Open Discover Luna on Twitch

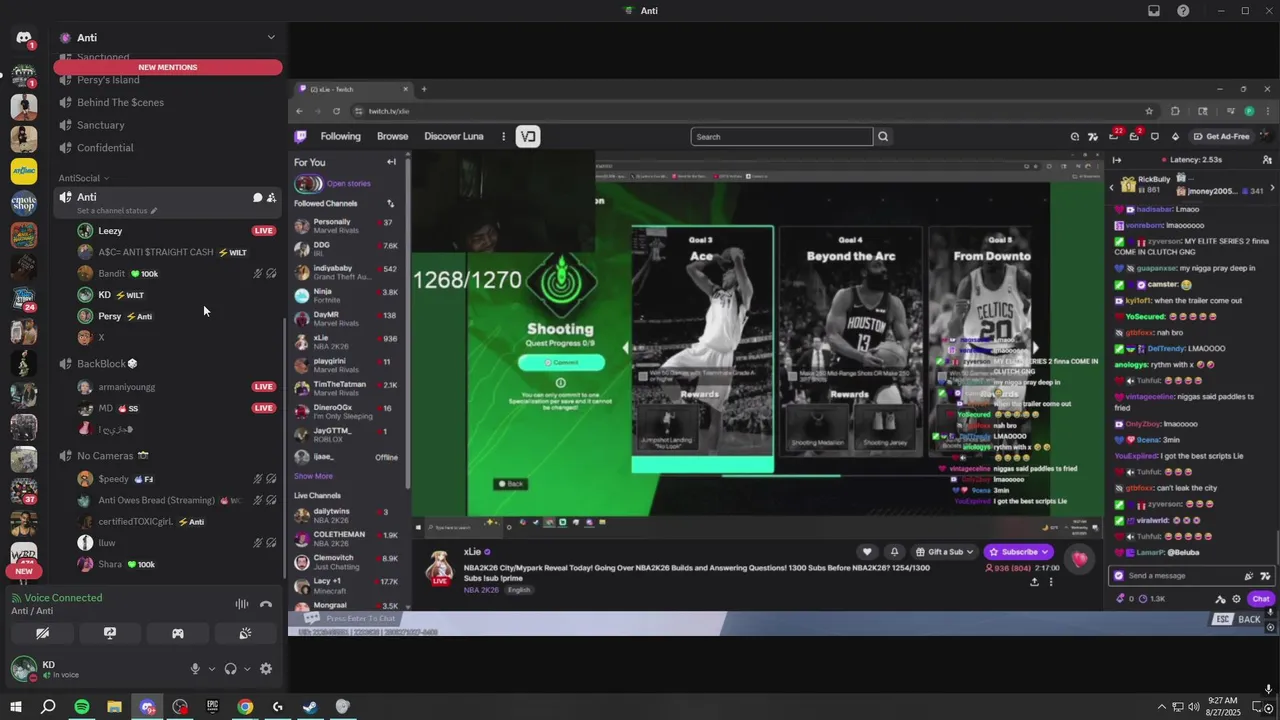(454, 137)
